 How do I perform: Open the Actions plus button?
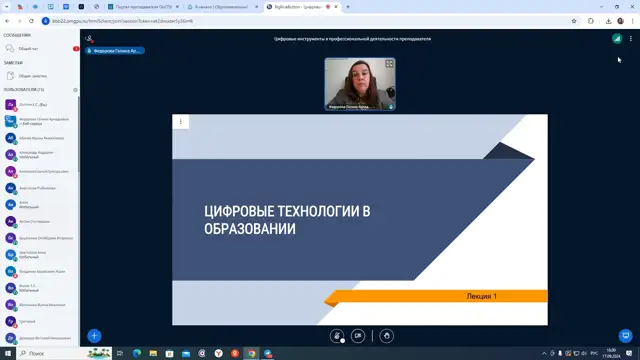point(94,336)
